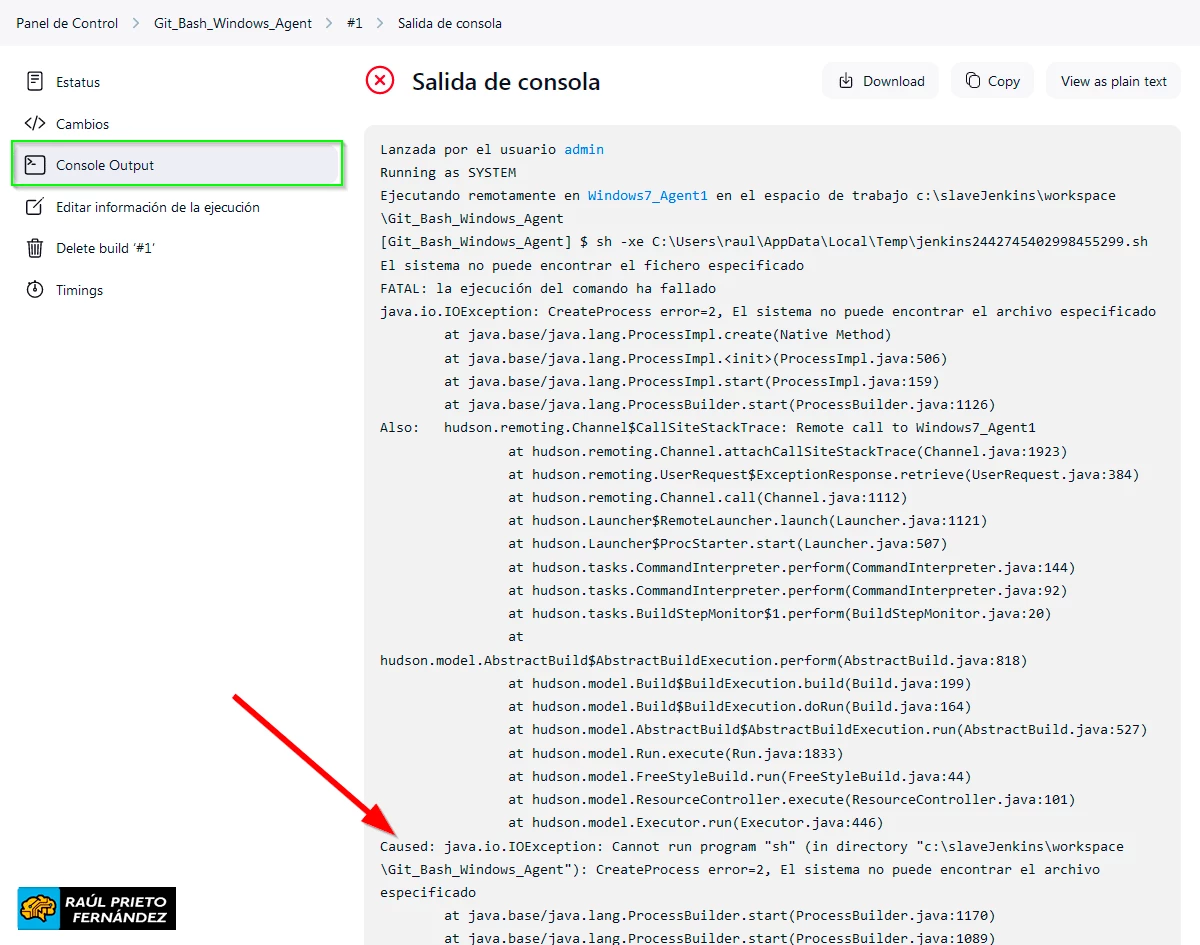The image size is (1200, 945).
Task: Open Panel de Control breadcrumb
Action: (67, 23)
